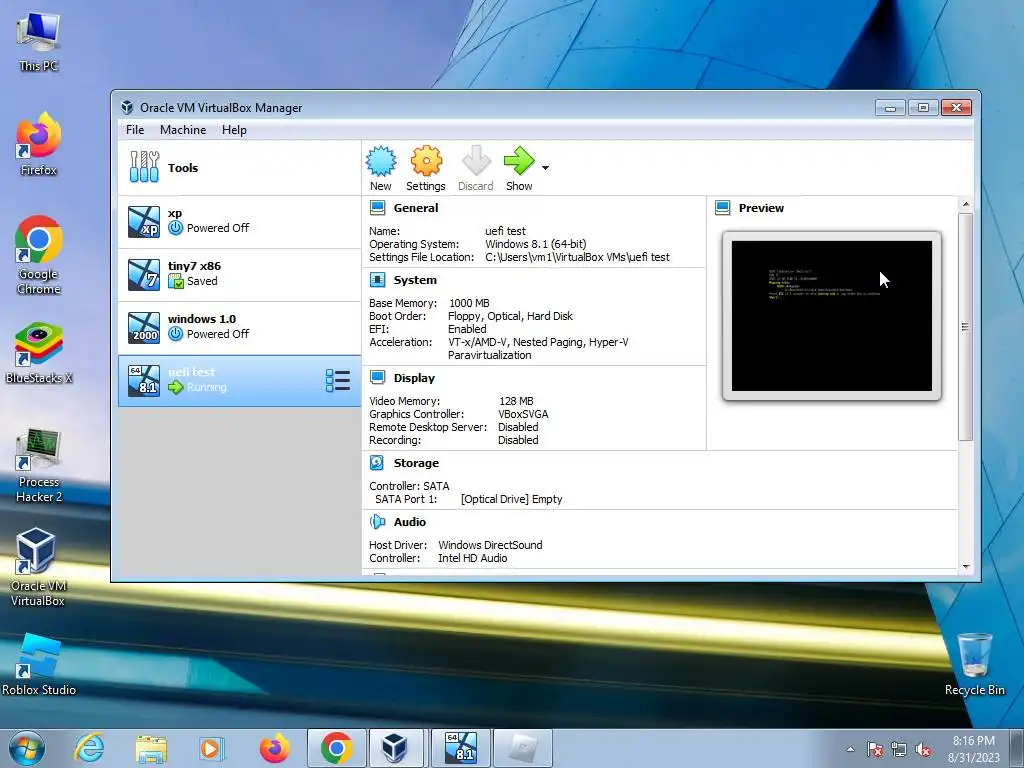Click the Host Driver Windows DirectSound value
This screenshot has width=1024, height=768.
click(490, 545)
